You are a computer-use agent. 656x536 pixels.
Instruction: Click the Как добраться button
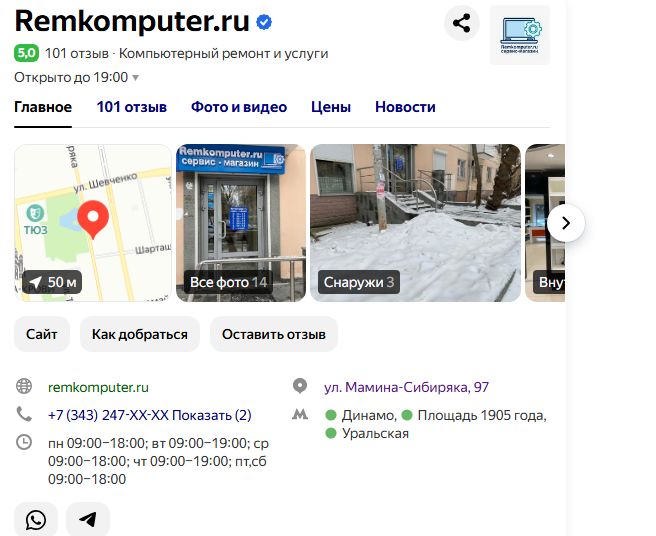click(x=140, y=334)
